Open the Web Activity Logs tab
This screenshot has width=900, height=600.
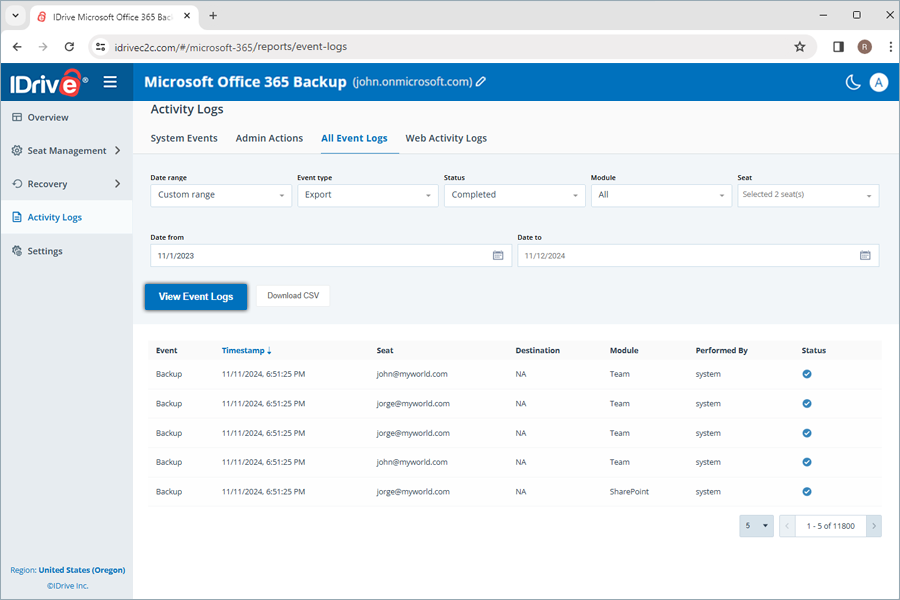(x=446, y=138)
